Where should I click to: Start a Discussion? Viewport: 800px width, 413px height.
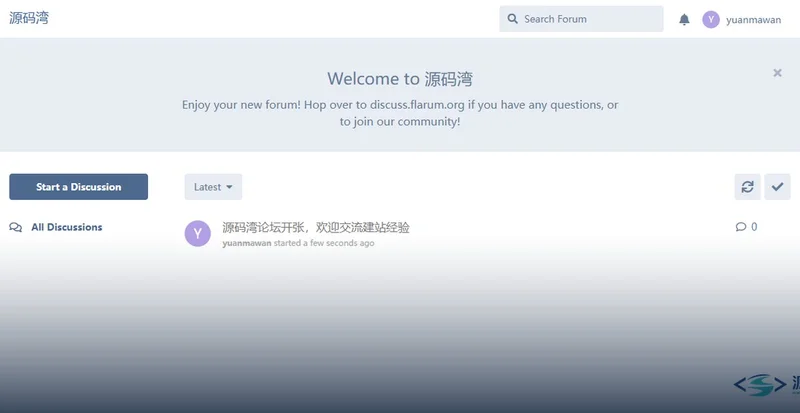(79, 187)
